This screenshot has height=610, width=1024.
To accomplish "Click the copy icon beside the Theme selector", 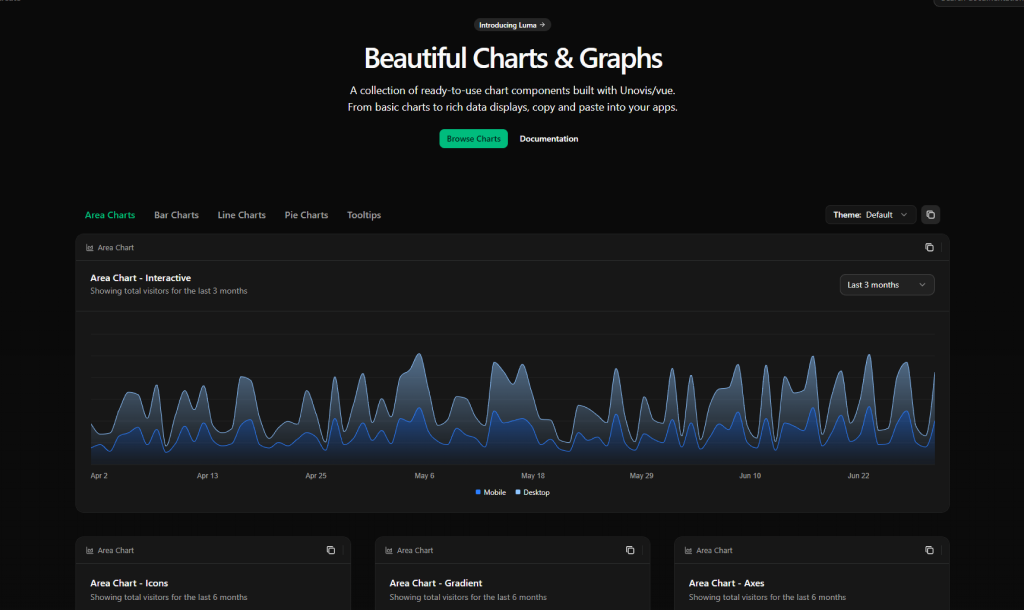I will (930, 214).
